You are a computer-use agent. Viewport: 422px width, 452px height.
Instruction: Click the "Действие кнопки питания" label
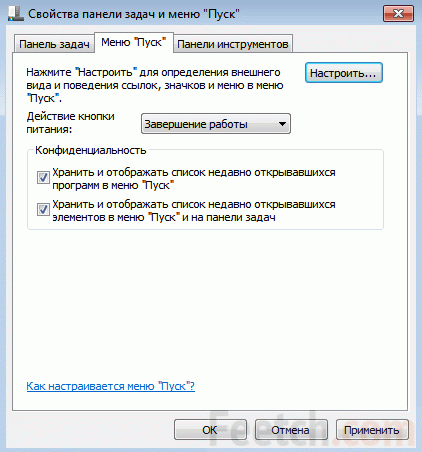(71, 123)
